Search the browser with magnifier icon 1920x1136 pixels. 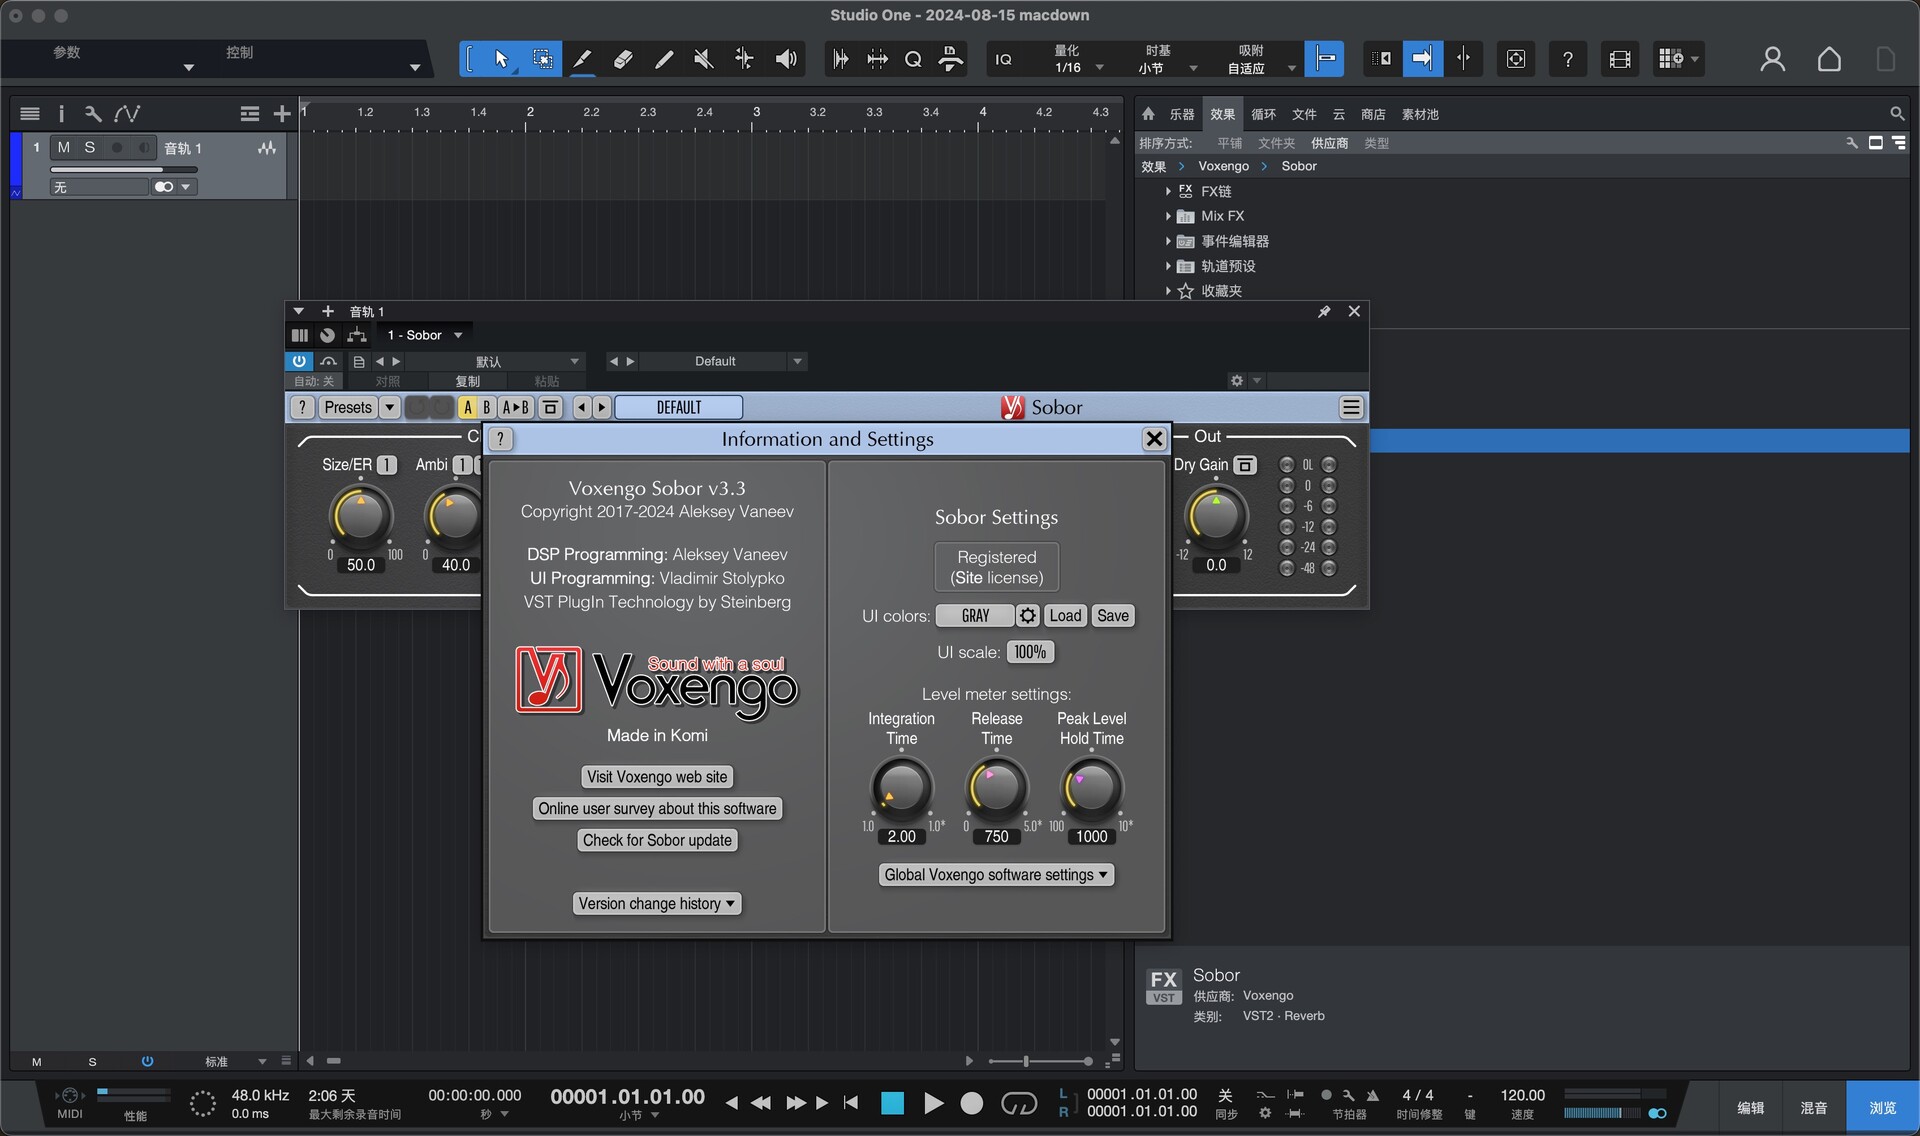tap(1897, 114)
